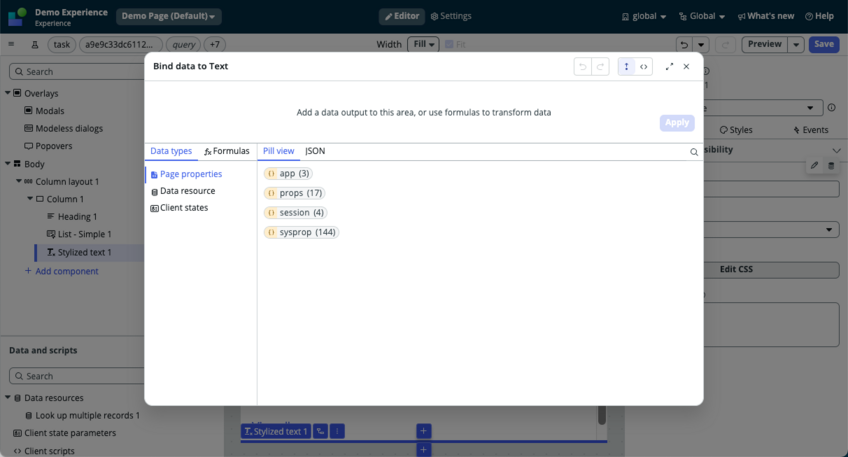This screenshot has height=457, width=848.
Task: Open What's new
Action: [766, 16]
